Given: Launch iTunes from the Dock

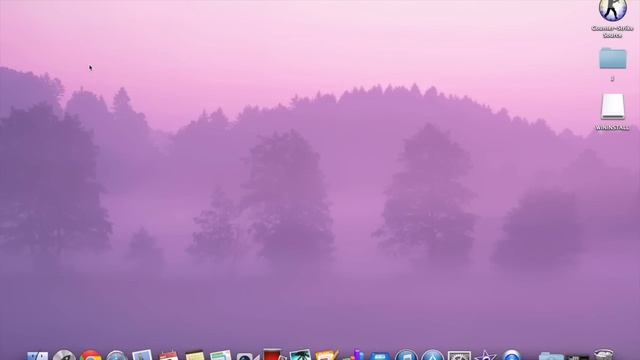Looking at the screenshot, I should point(406,355).
